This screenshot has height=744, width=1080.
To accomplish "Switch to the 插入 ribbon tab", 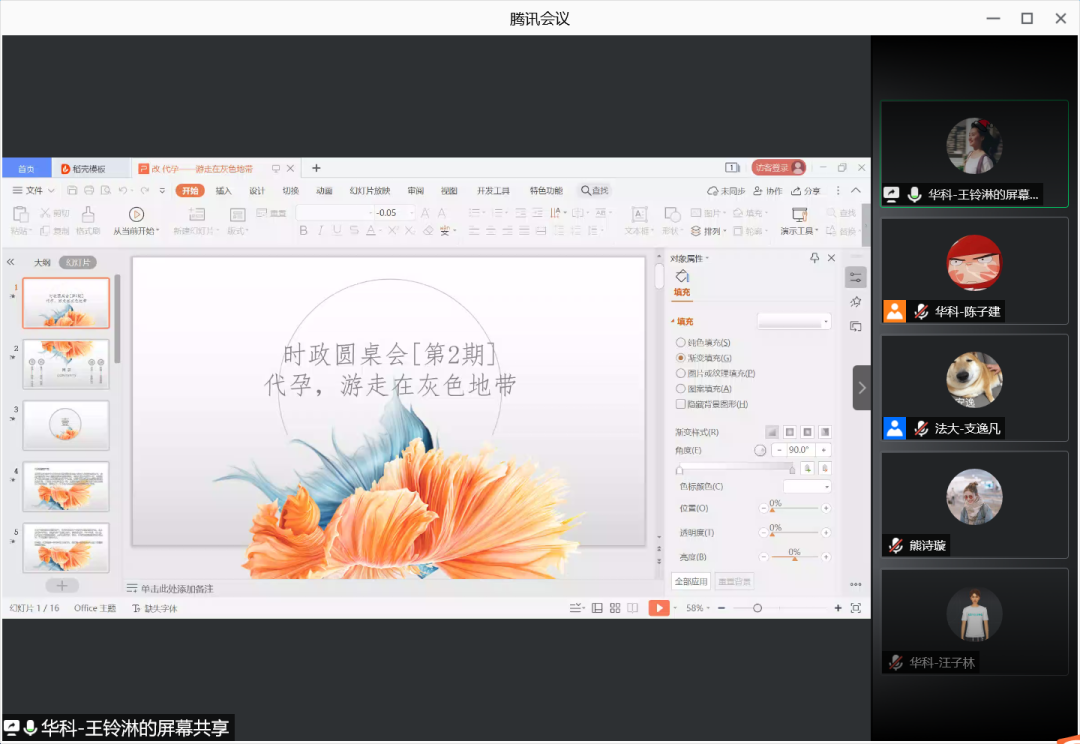I will (x=223, y=191).
